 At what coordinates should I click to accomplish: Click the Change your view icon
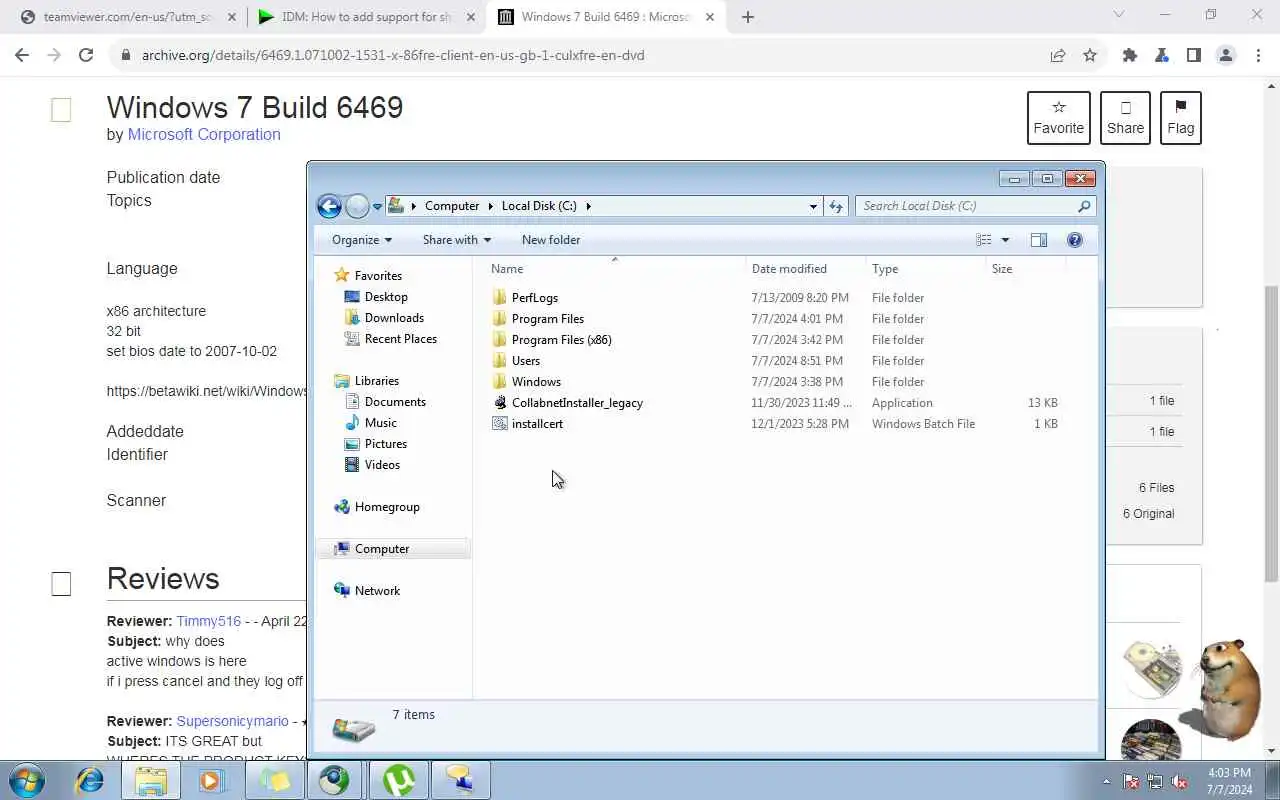point(984,240)
